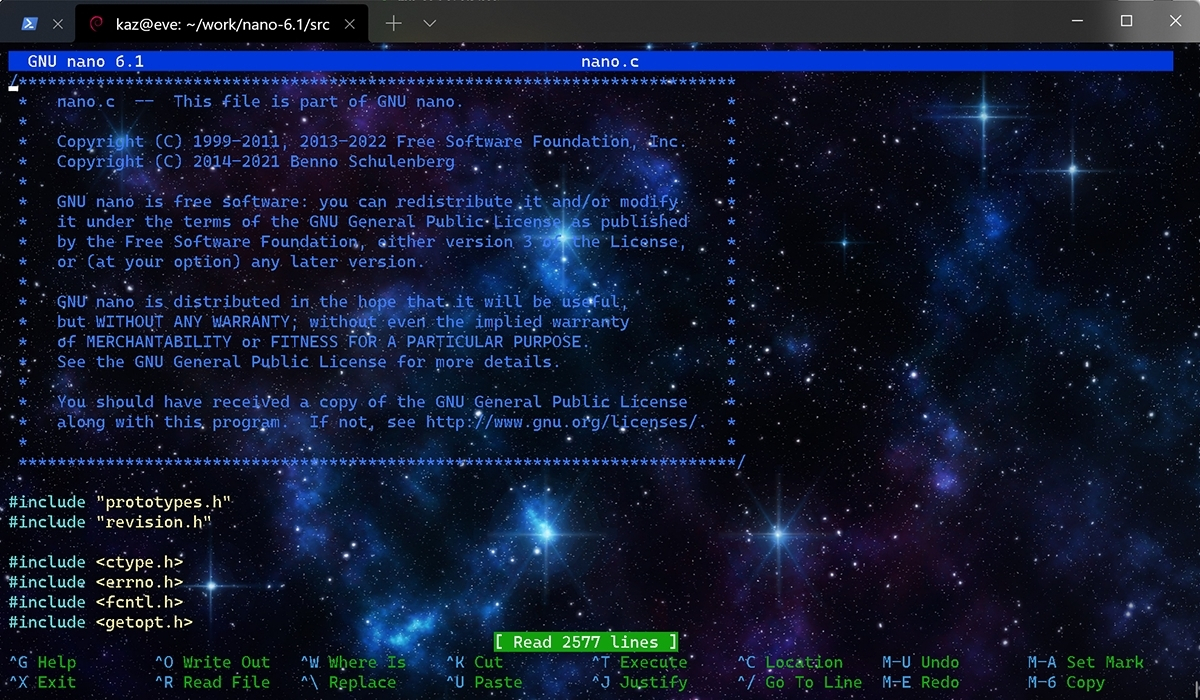Viewport: 1200px width, 700px height.
Task: Click the M-A Set Mark shortcut
Action: 1086,662
